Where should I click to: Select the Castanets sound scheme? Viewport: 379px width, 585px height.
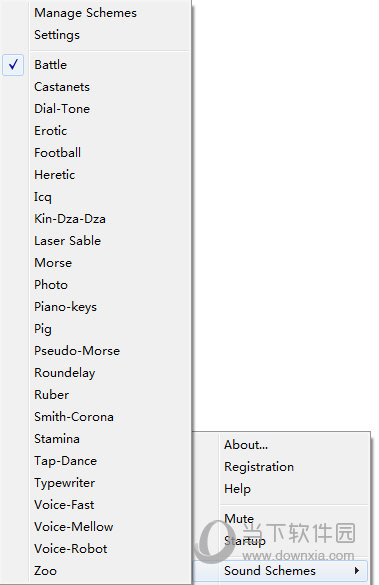[x=62, y=87]
